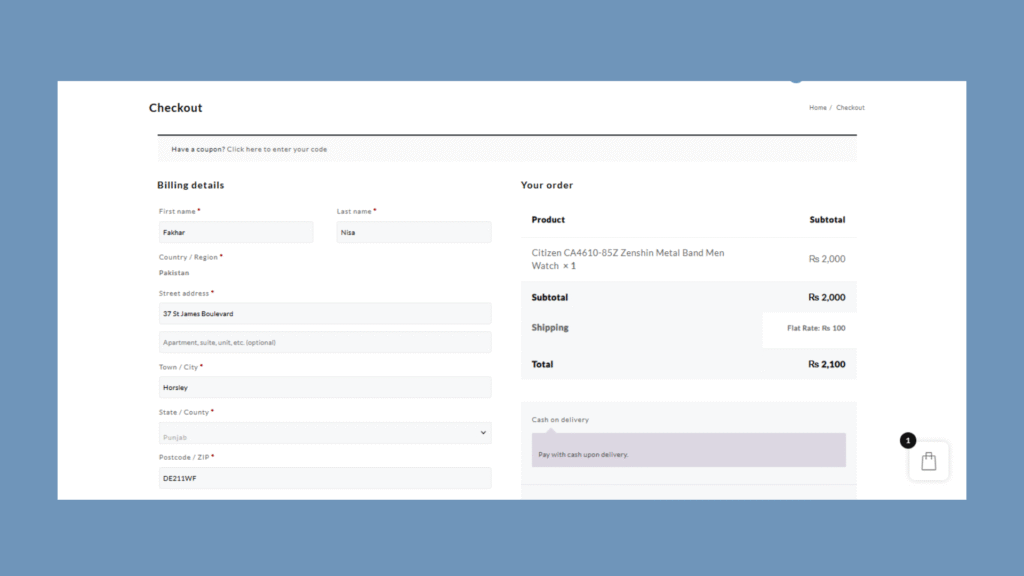Click the Flat Rate Rs 100 shipping option
This screenshot has width=1024, height=576.
pos(816,328)
